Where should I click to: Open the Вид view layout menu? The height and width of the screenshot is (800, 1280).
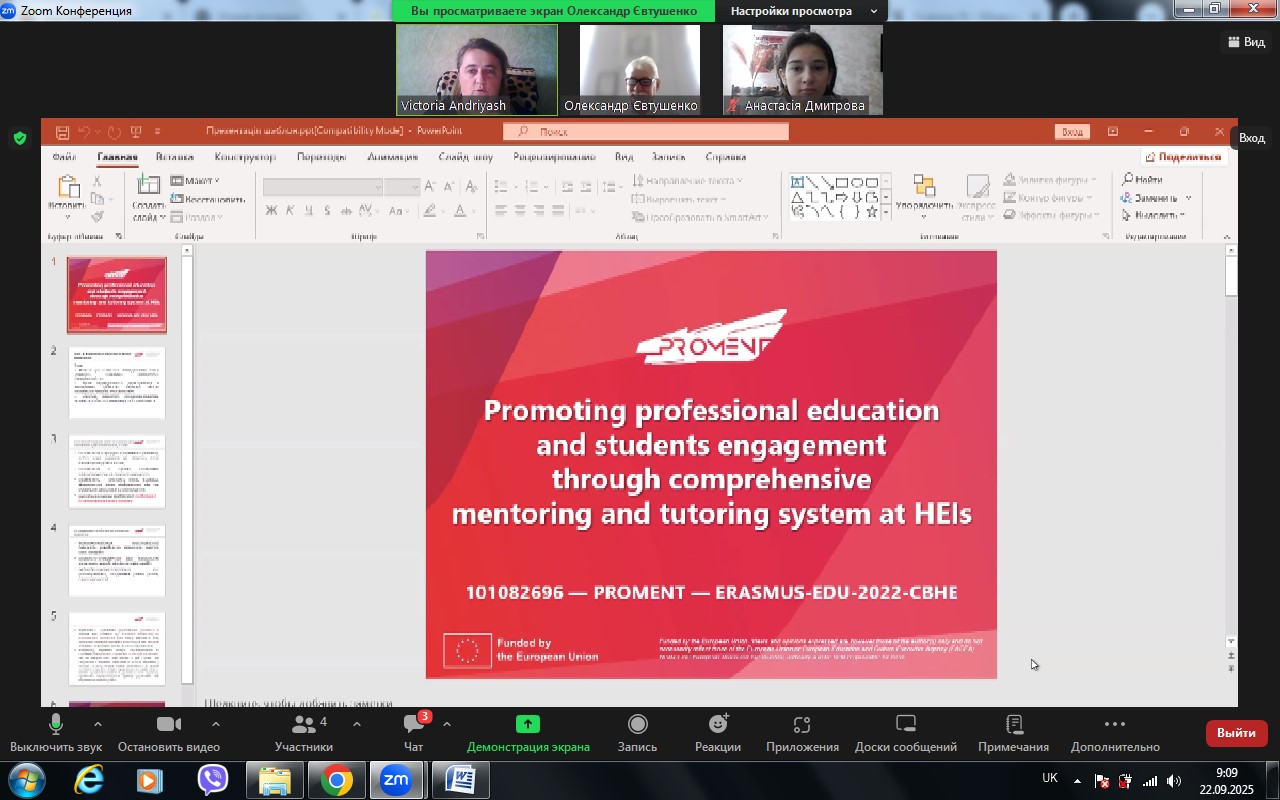[x=1246, y=42]
